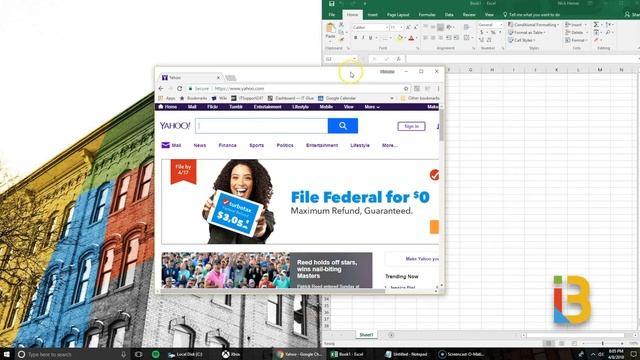640x360 pixels.
Task: Open the Delete cells dropdown in Excel
Action: tap(576, 32)
